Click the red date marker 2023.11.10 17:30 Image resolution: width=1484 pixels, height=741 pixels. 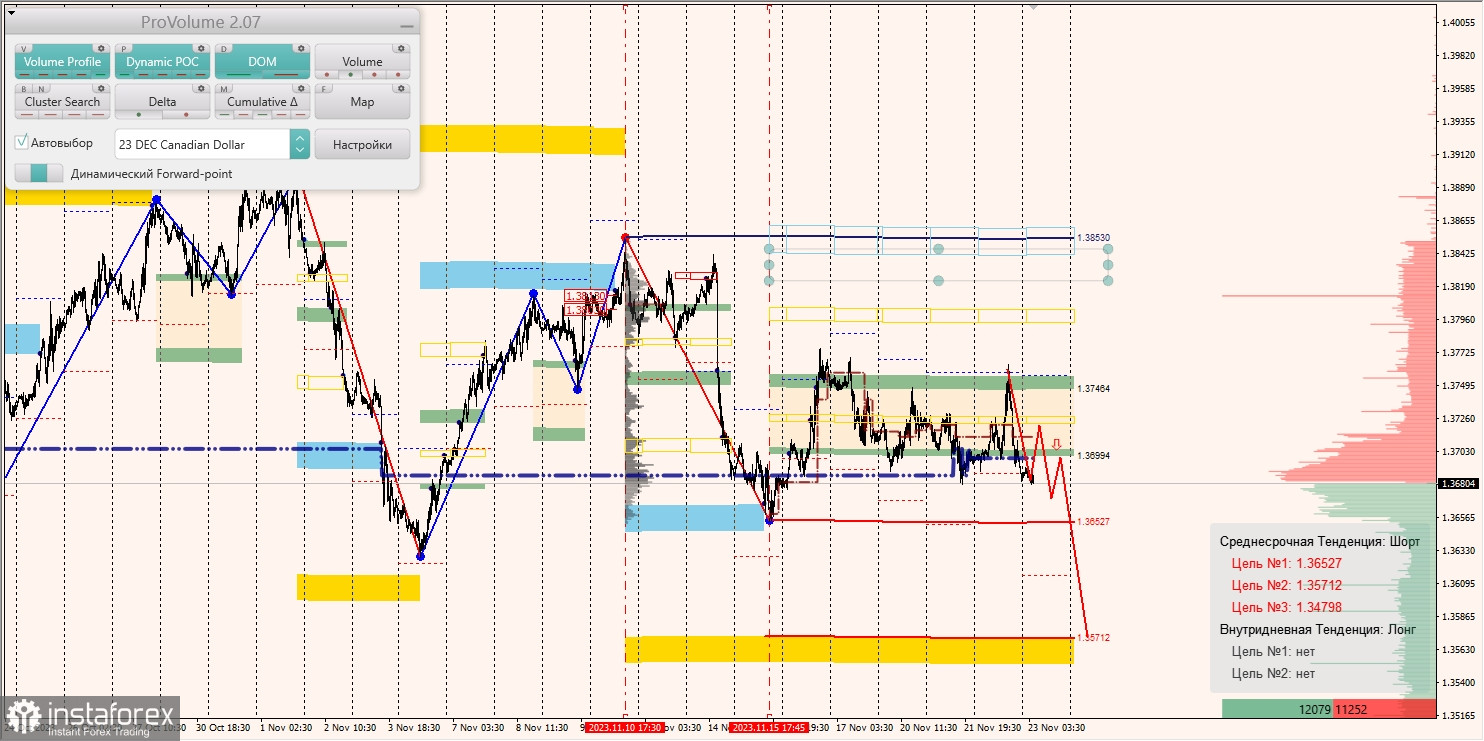[625, 728]
